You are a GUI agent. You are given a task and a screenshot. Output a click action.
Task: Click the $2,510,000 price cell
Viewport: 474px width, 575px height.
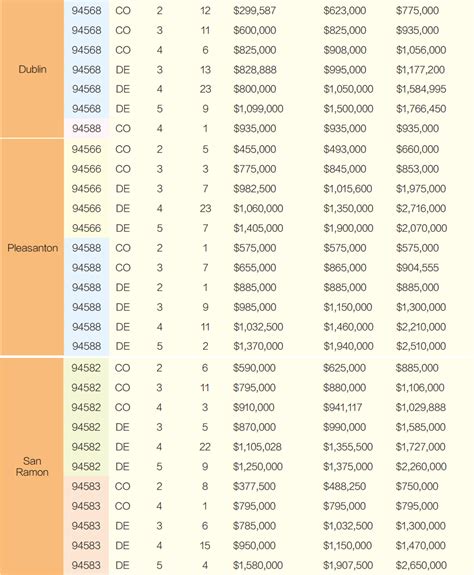tap(421, 346)
